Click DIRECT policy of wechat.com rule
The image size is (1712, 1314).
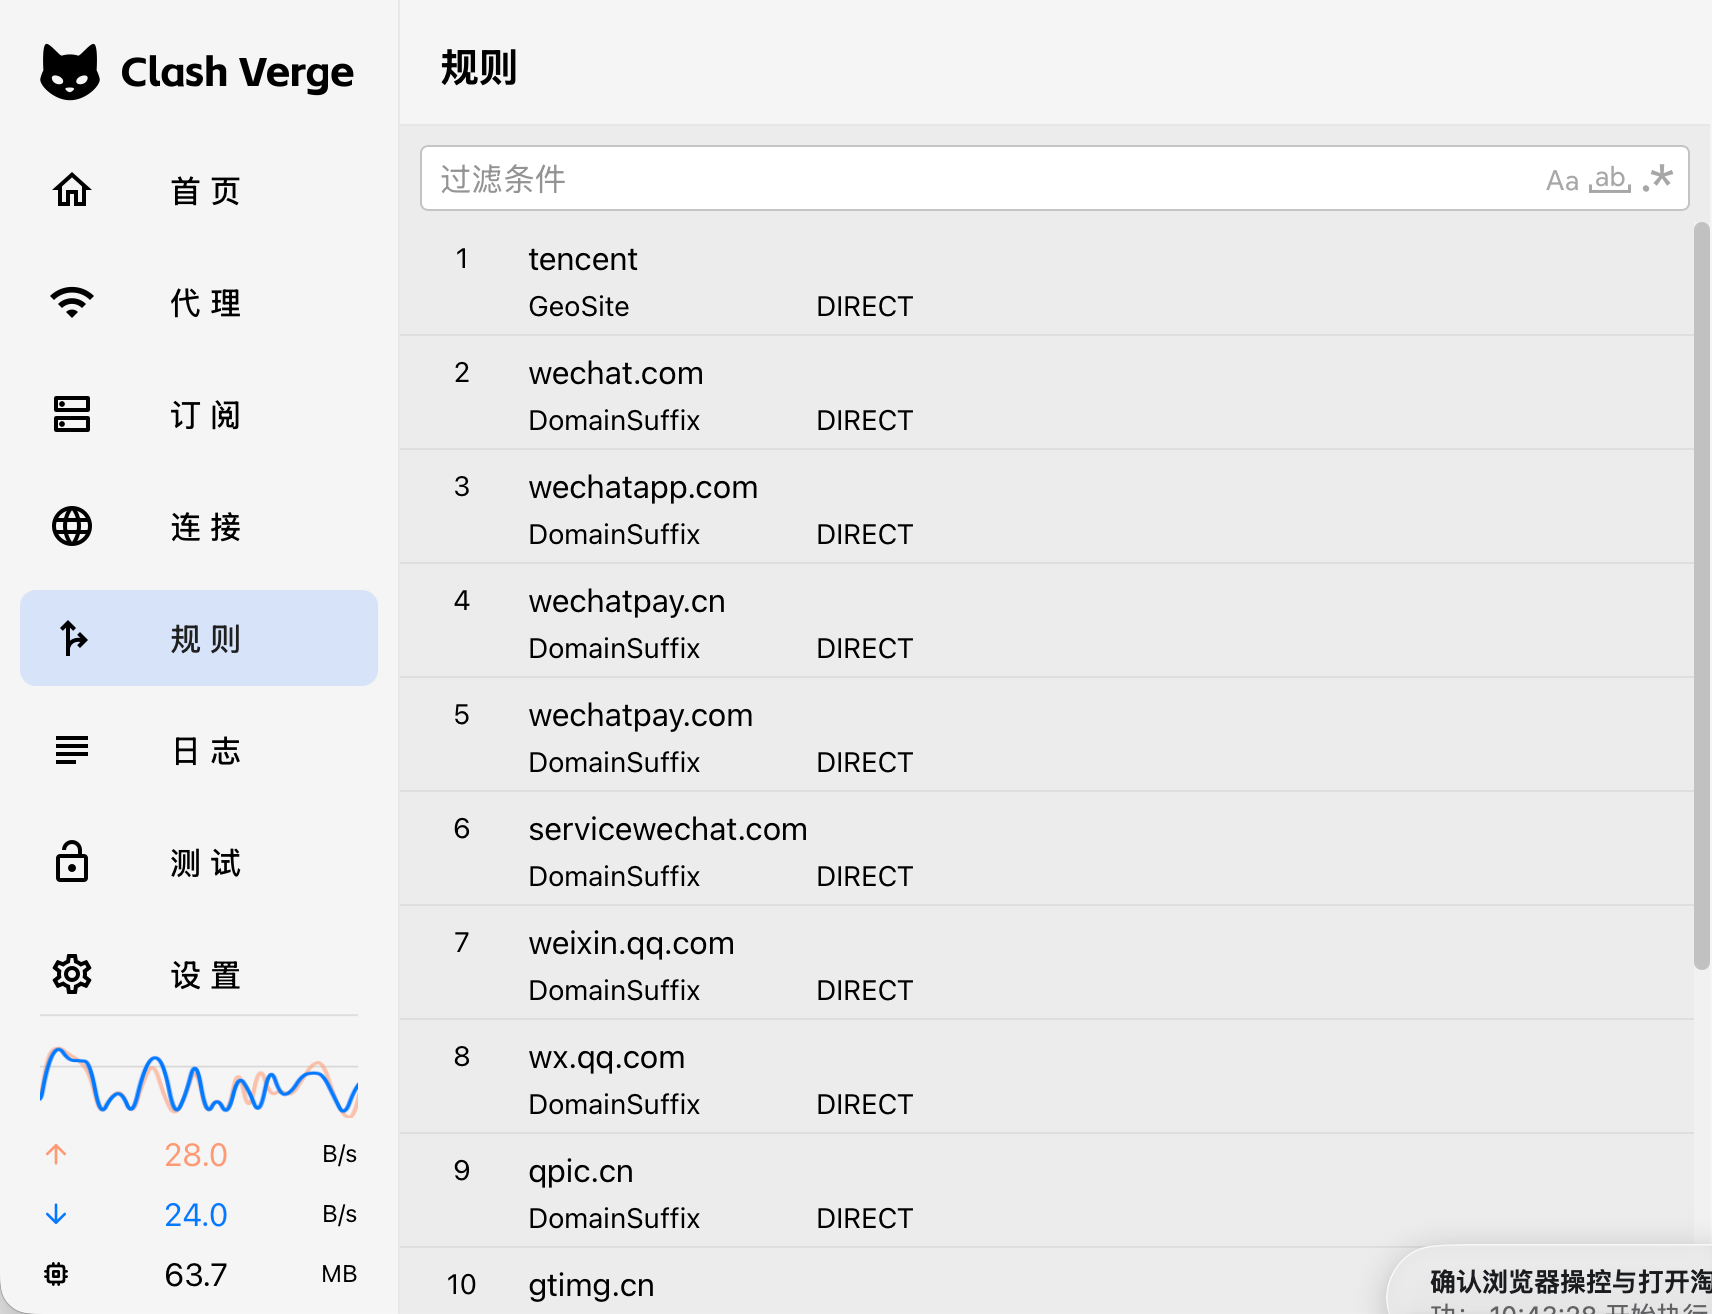[865, 420]
